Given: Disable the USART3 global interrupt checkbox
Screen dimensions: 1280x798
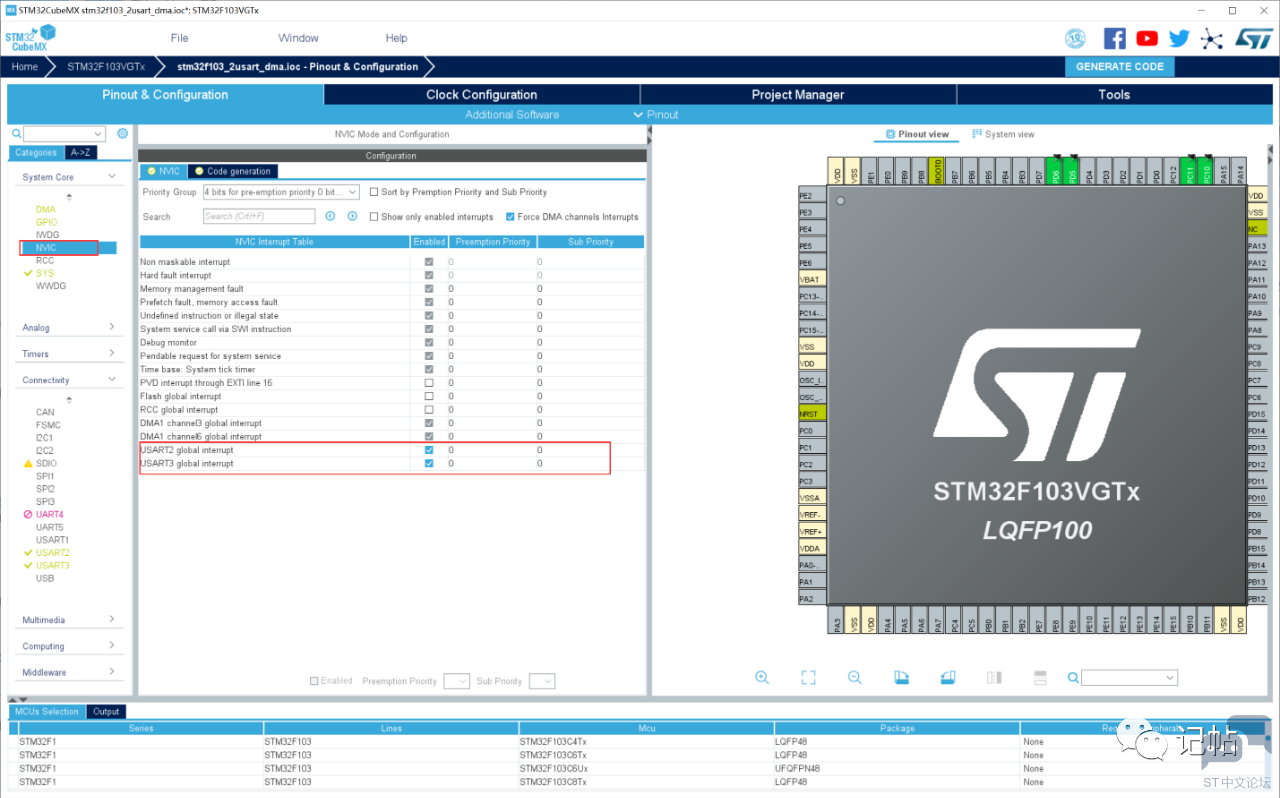Looking at the screenshot, I should click(429, 464).
